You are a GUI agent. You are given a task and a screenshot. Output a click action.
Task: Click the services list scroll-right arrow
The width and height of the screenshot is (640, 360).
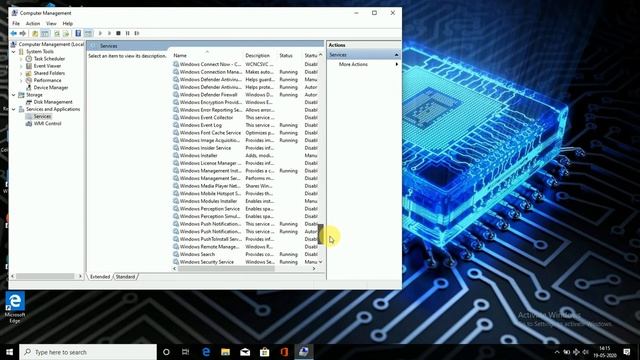[x=313, y=269]
